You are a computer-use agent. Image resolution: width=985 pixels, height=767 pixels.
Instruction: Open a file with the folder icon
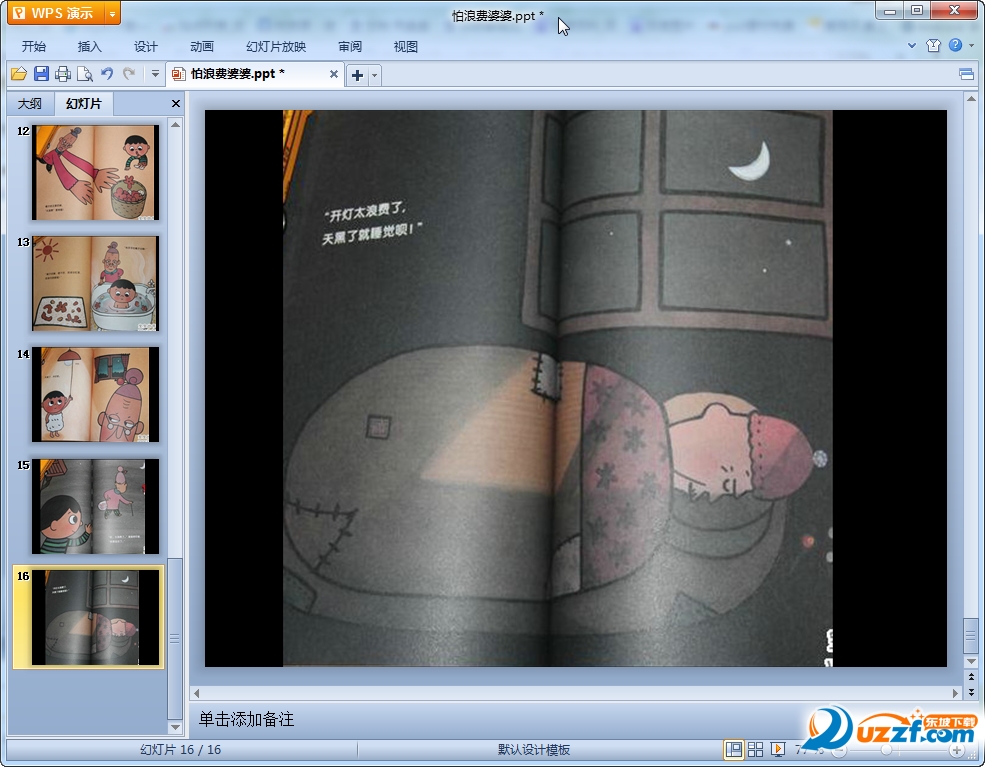click(19, 74)
